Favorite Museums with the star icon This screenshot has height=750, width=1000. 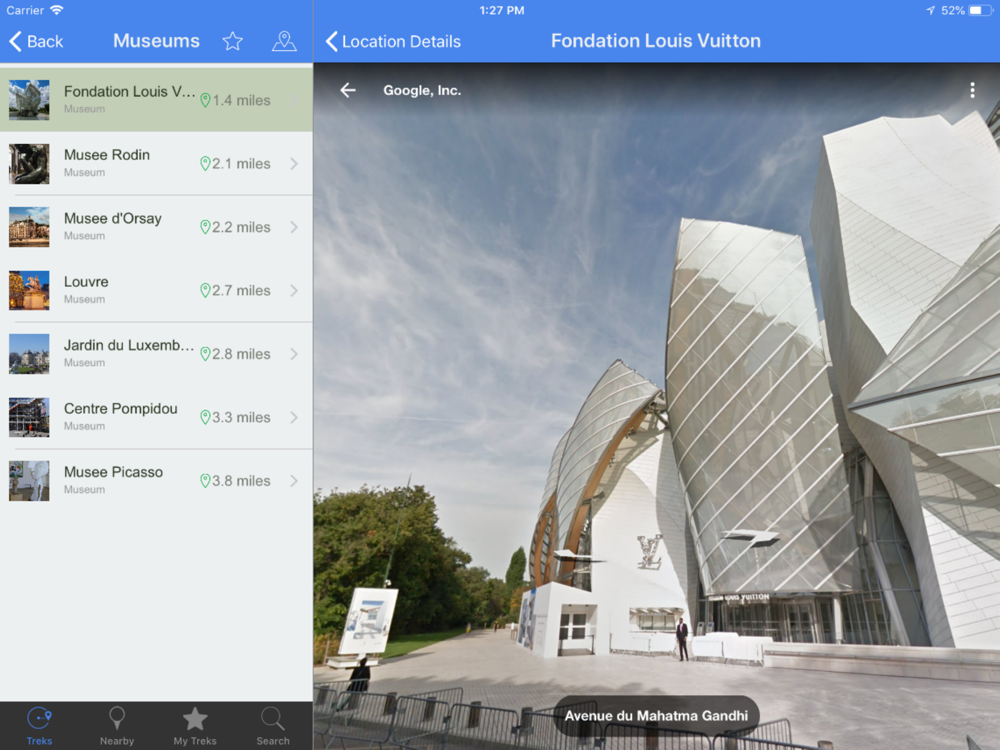coord(233,41)
